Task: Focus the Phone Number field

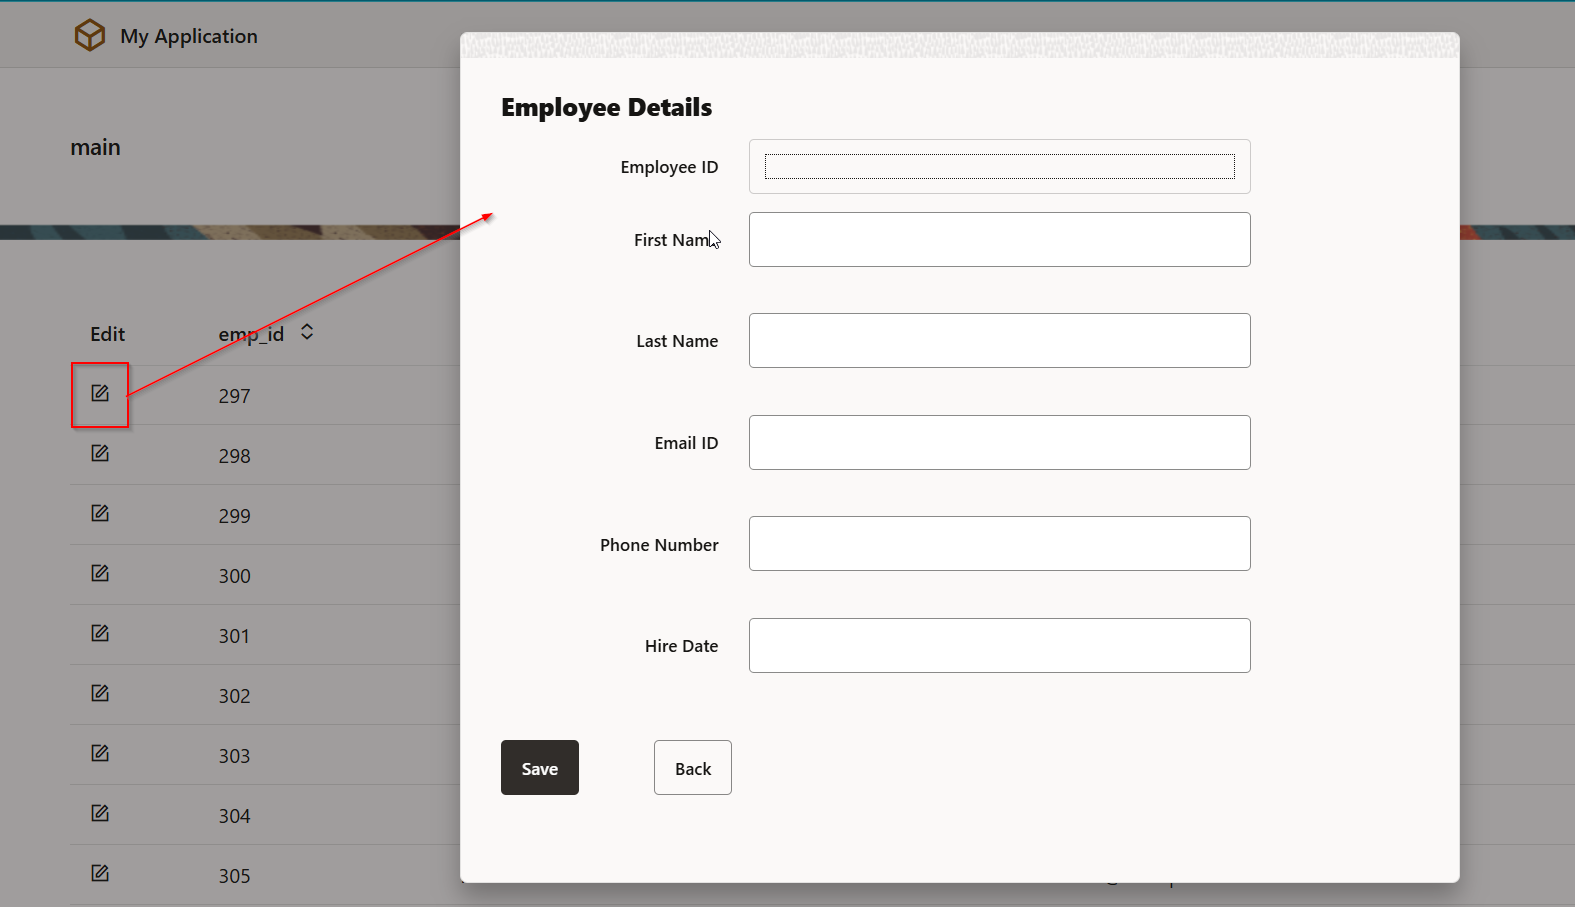Action: pos(999,544)
